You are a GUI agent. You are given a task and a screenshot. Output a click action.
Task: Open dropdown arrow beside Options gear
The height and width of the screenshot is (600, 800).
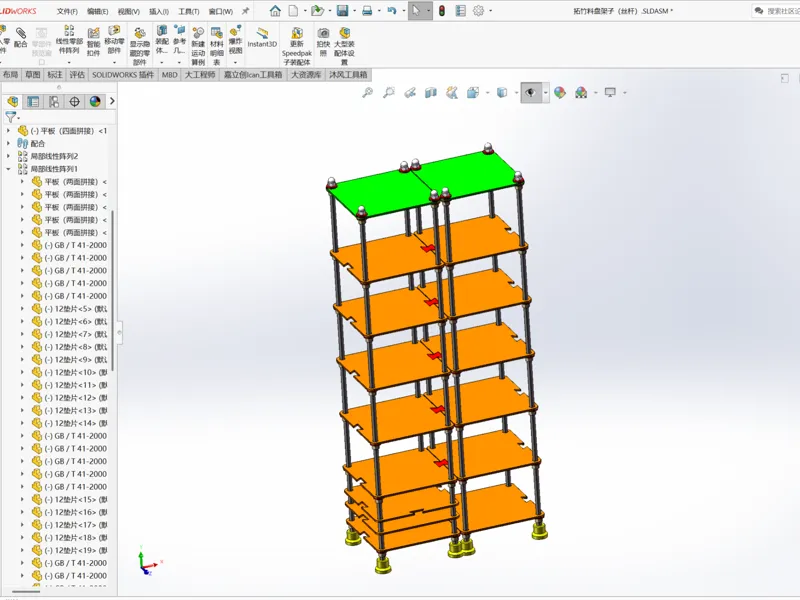coord(491,11)
